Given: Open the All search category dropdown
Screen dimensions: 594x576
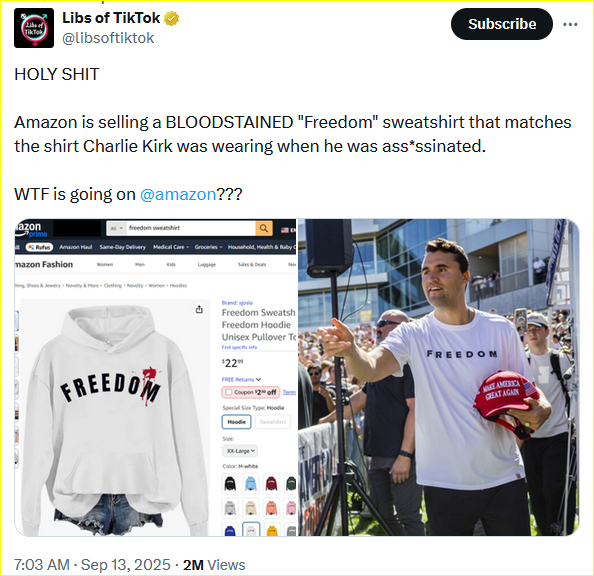Looking at the screenshot, I should [116, 229].
